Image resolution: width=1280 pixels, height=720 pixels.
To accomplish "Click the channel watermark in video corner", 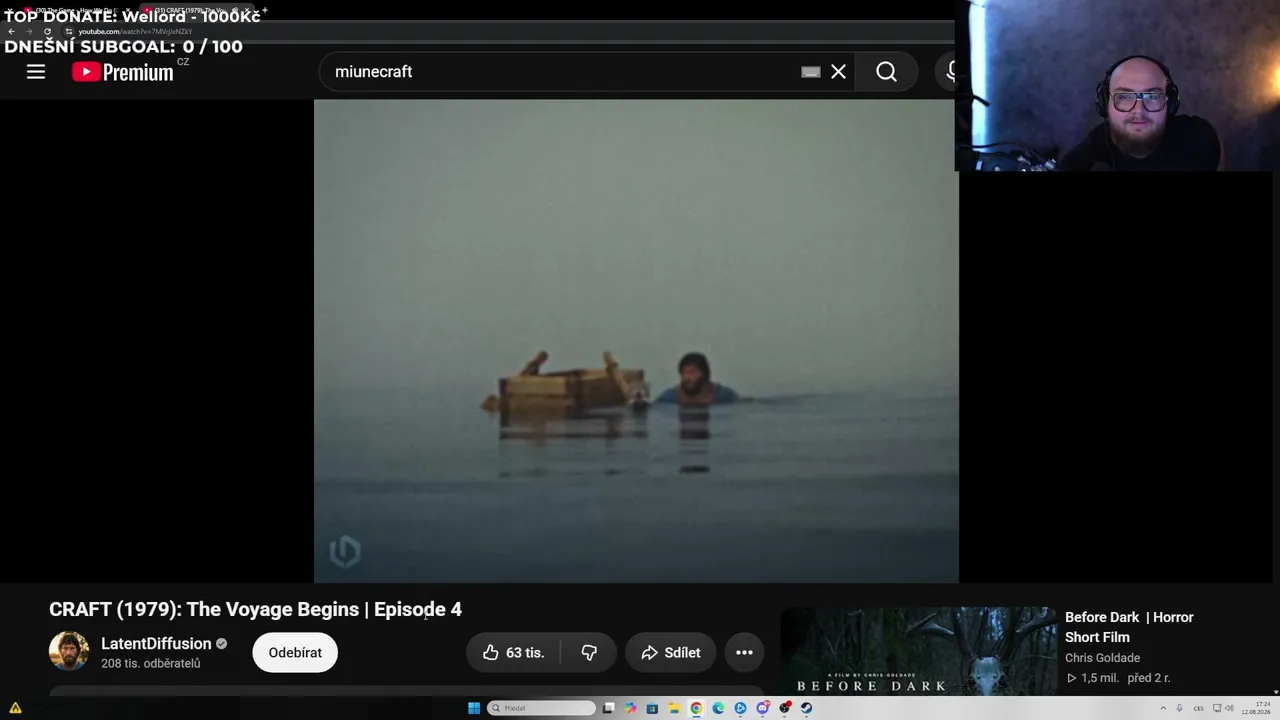I will click(x=344, y=551).
